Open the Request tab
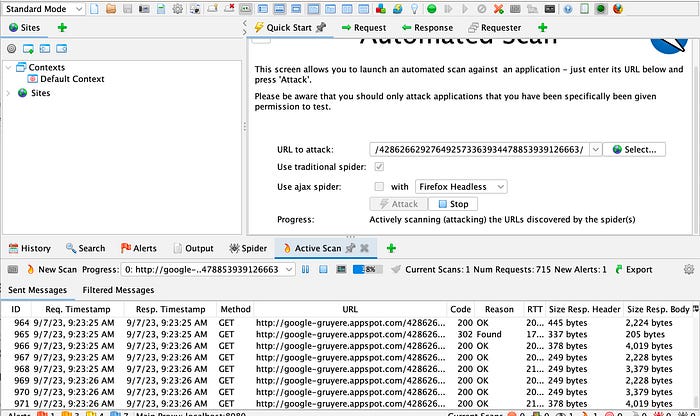700x416 pixels. click(364, 27)
